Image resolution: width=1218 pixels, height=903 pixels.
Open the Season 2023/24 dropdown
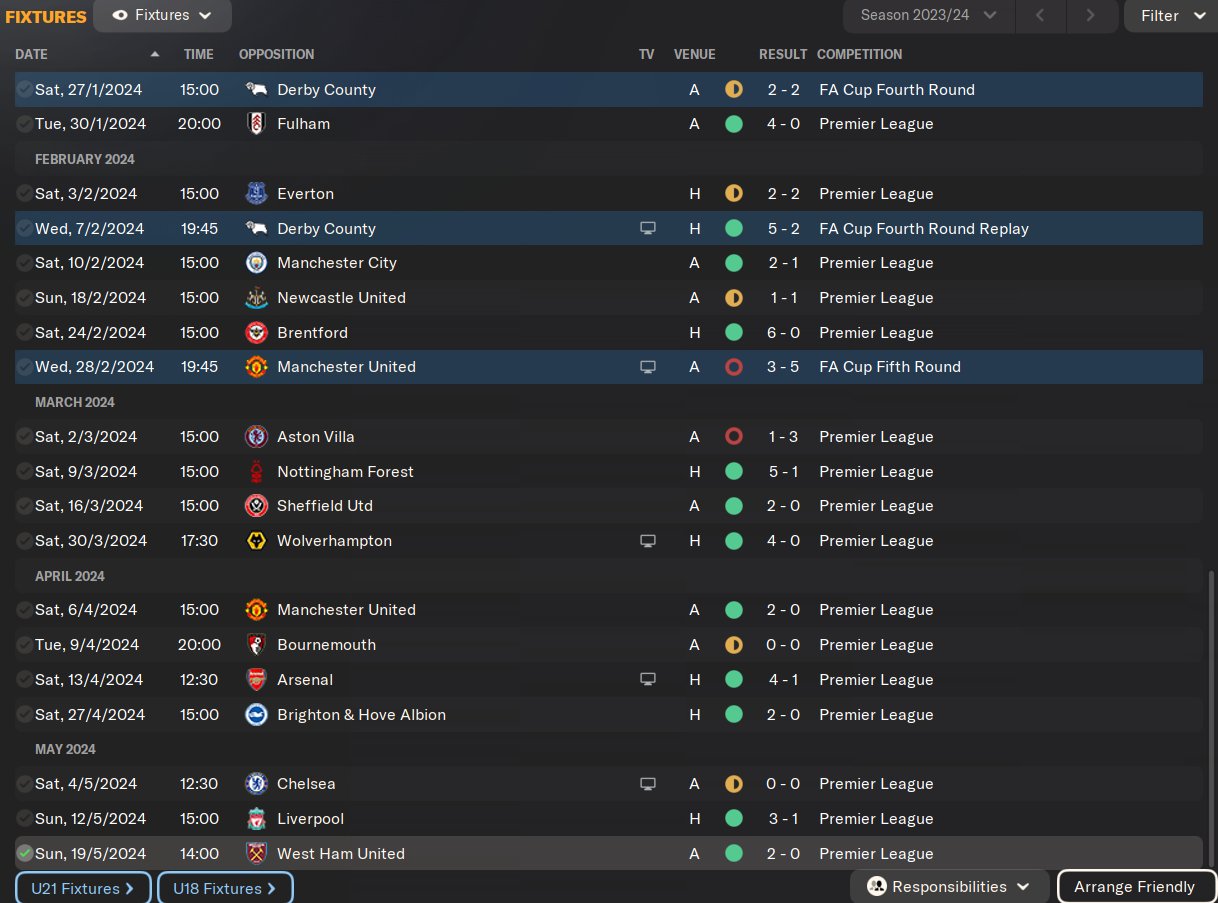(x=929, y=16)
